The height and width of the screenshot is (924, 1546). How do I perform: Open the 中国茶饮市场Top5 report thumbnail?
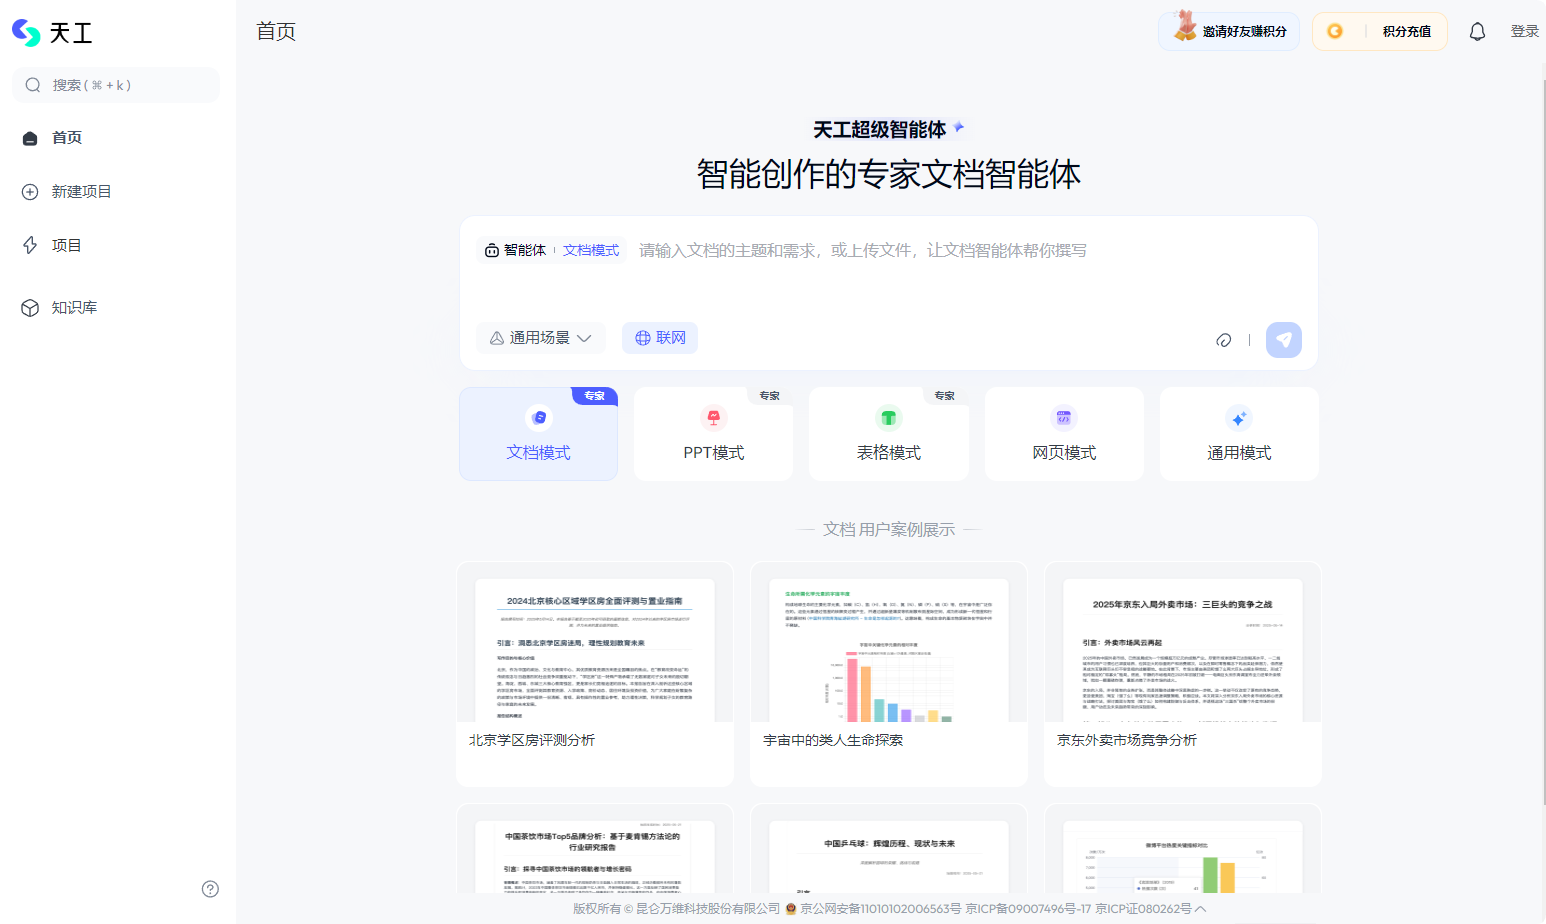(595, 857)
